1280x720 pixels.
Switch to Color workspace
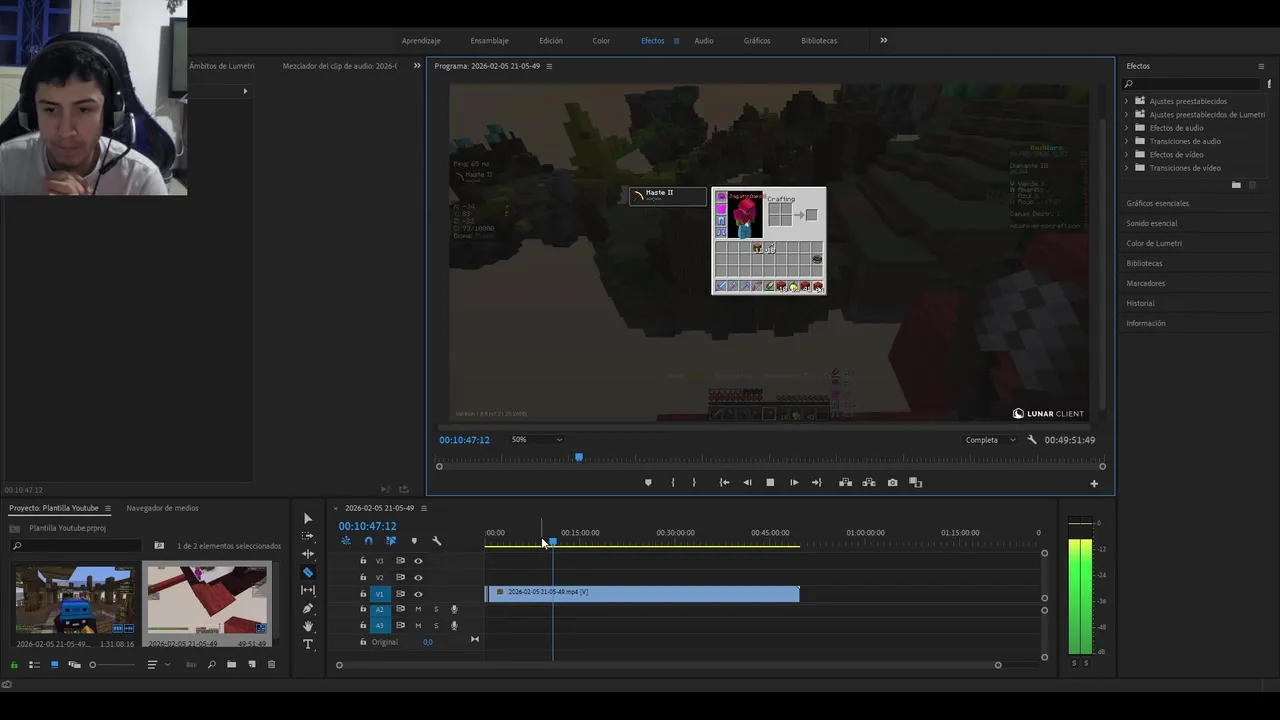pyautogui.click(x=601, y=41)
